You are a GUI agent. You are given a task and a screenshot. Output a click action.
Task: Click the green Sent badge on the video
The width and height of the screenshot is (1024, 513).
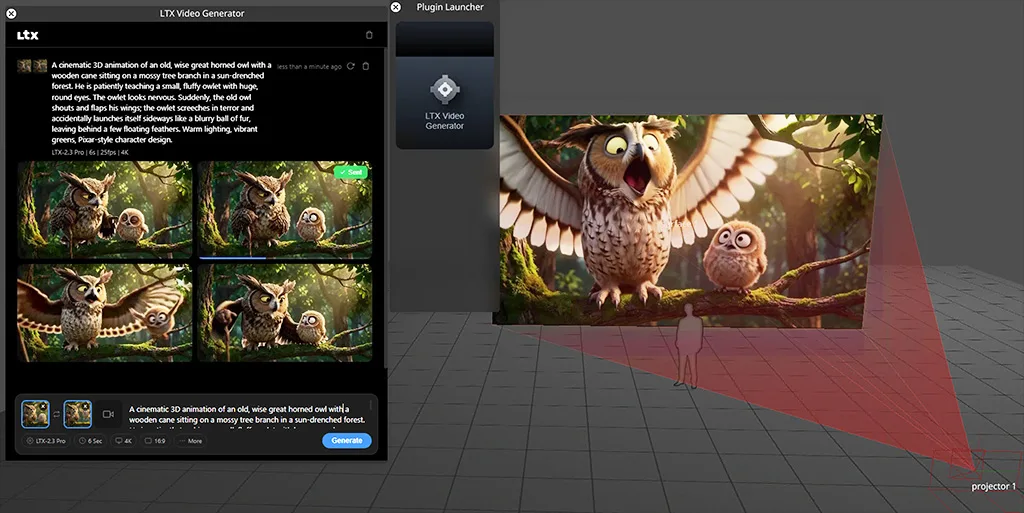350,172
